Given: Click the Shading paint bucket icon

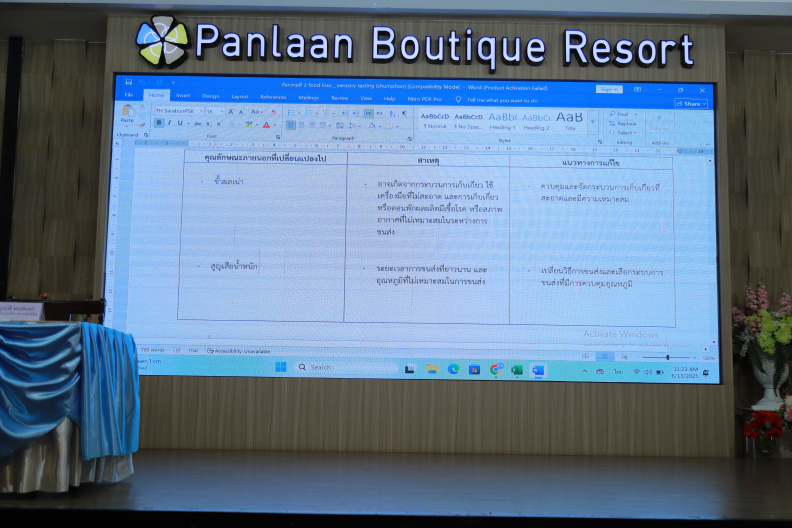Looking at the screenshot, I should [x=372, y=126].
